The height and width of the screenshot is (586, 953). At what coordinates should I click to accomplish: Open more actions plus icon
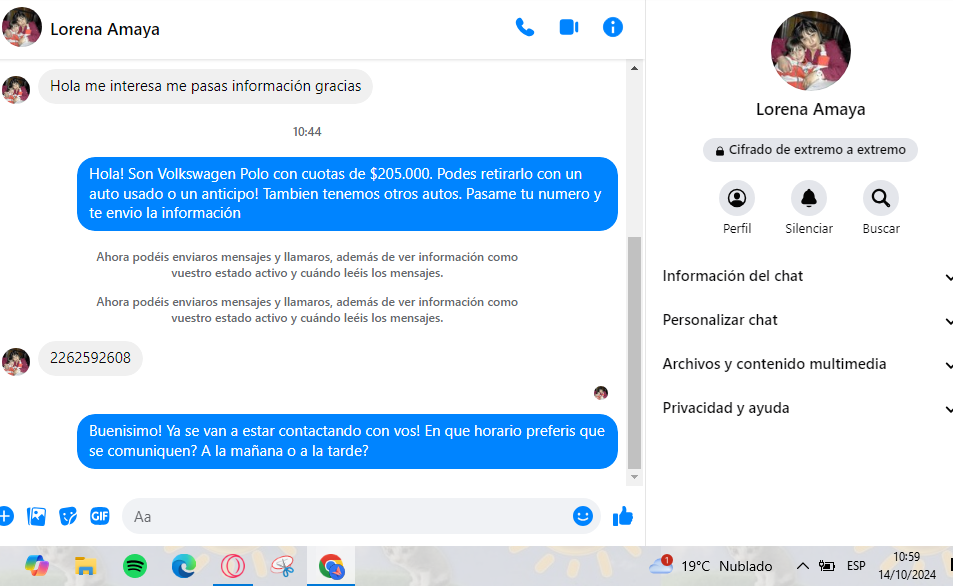[x=6, y=516]
